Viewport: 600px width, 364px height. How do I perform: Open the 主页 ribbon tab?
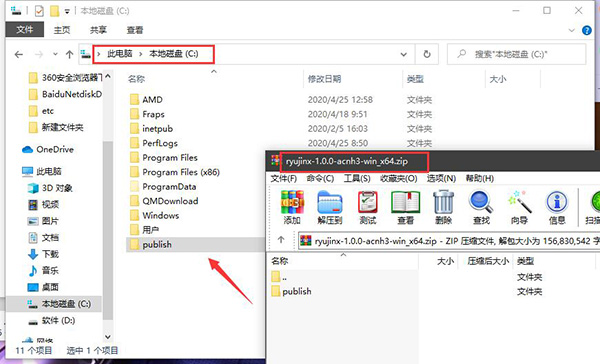click(x=62, y=30)
